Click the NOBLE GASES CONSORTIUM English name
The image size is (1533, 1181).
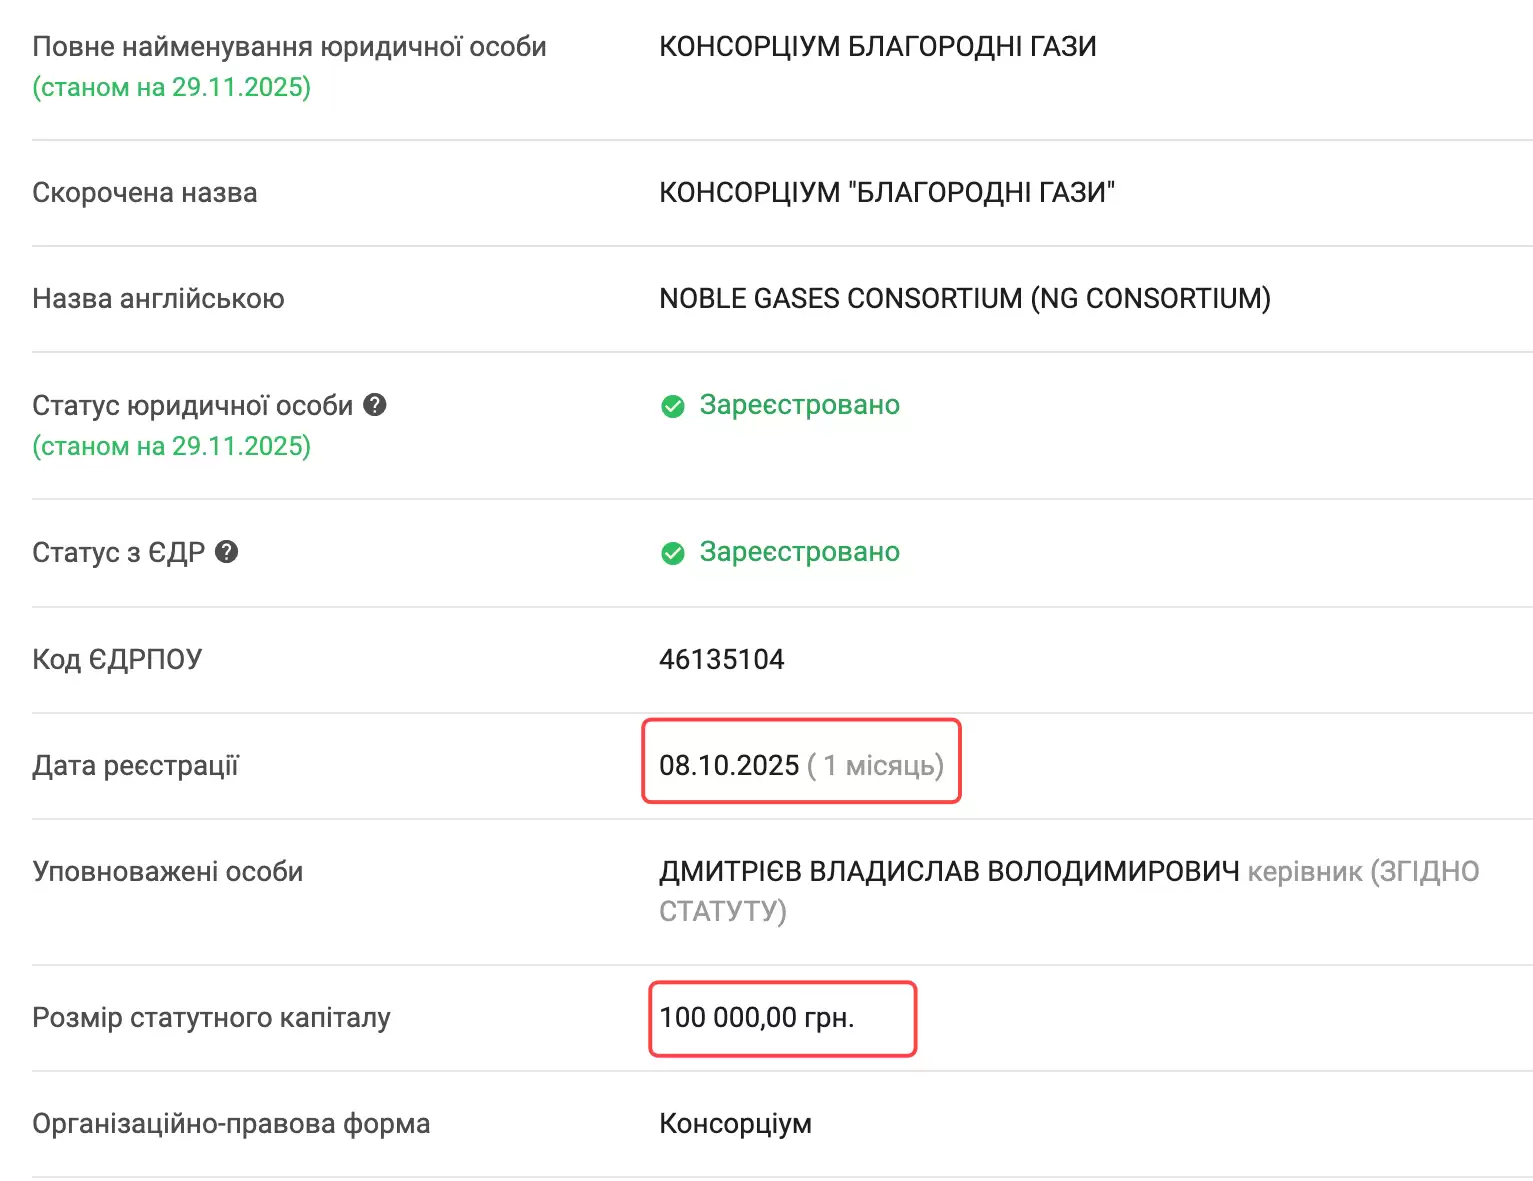click(964, 298)
